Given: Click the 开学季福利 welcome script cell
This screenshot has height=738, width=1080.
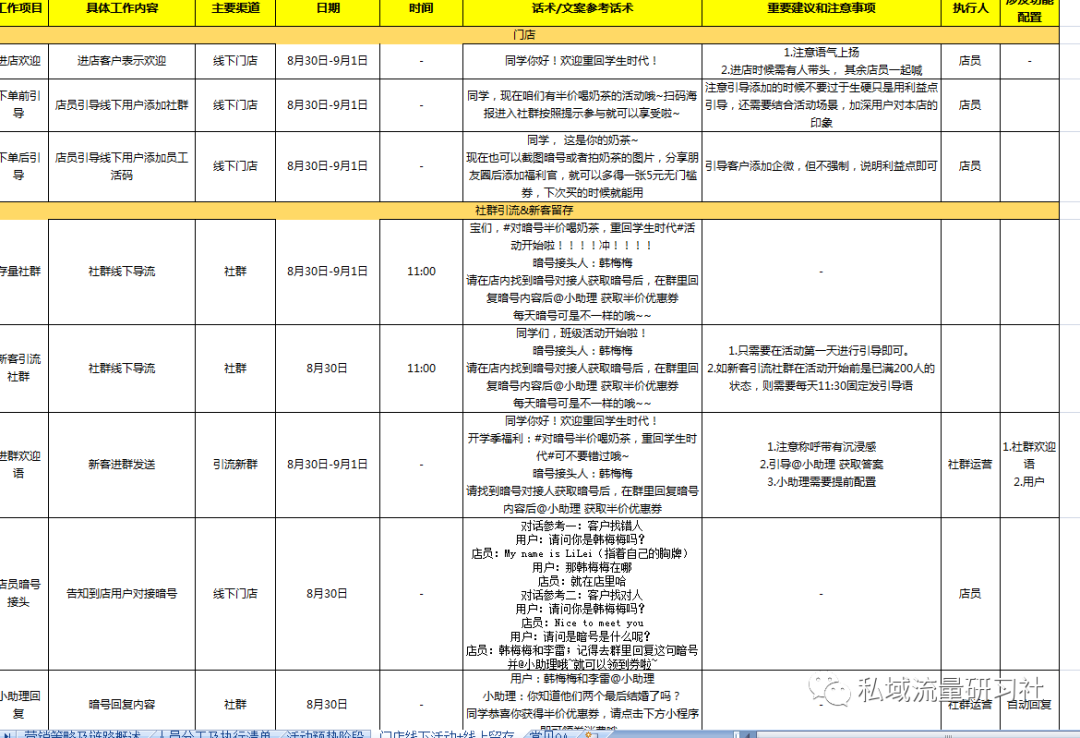Looking at the screenshot, I should coord(583,465).
